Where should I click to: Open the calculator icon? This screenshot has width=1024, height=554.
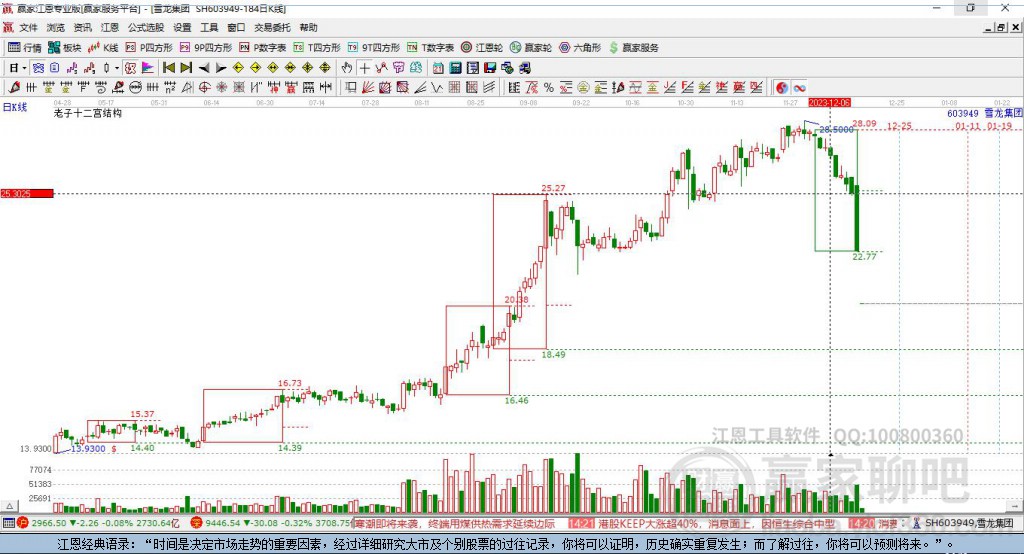455,68
